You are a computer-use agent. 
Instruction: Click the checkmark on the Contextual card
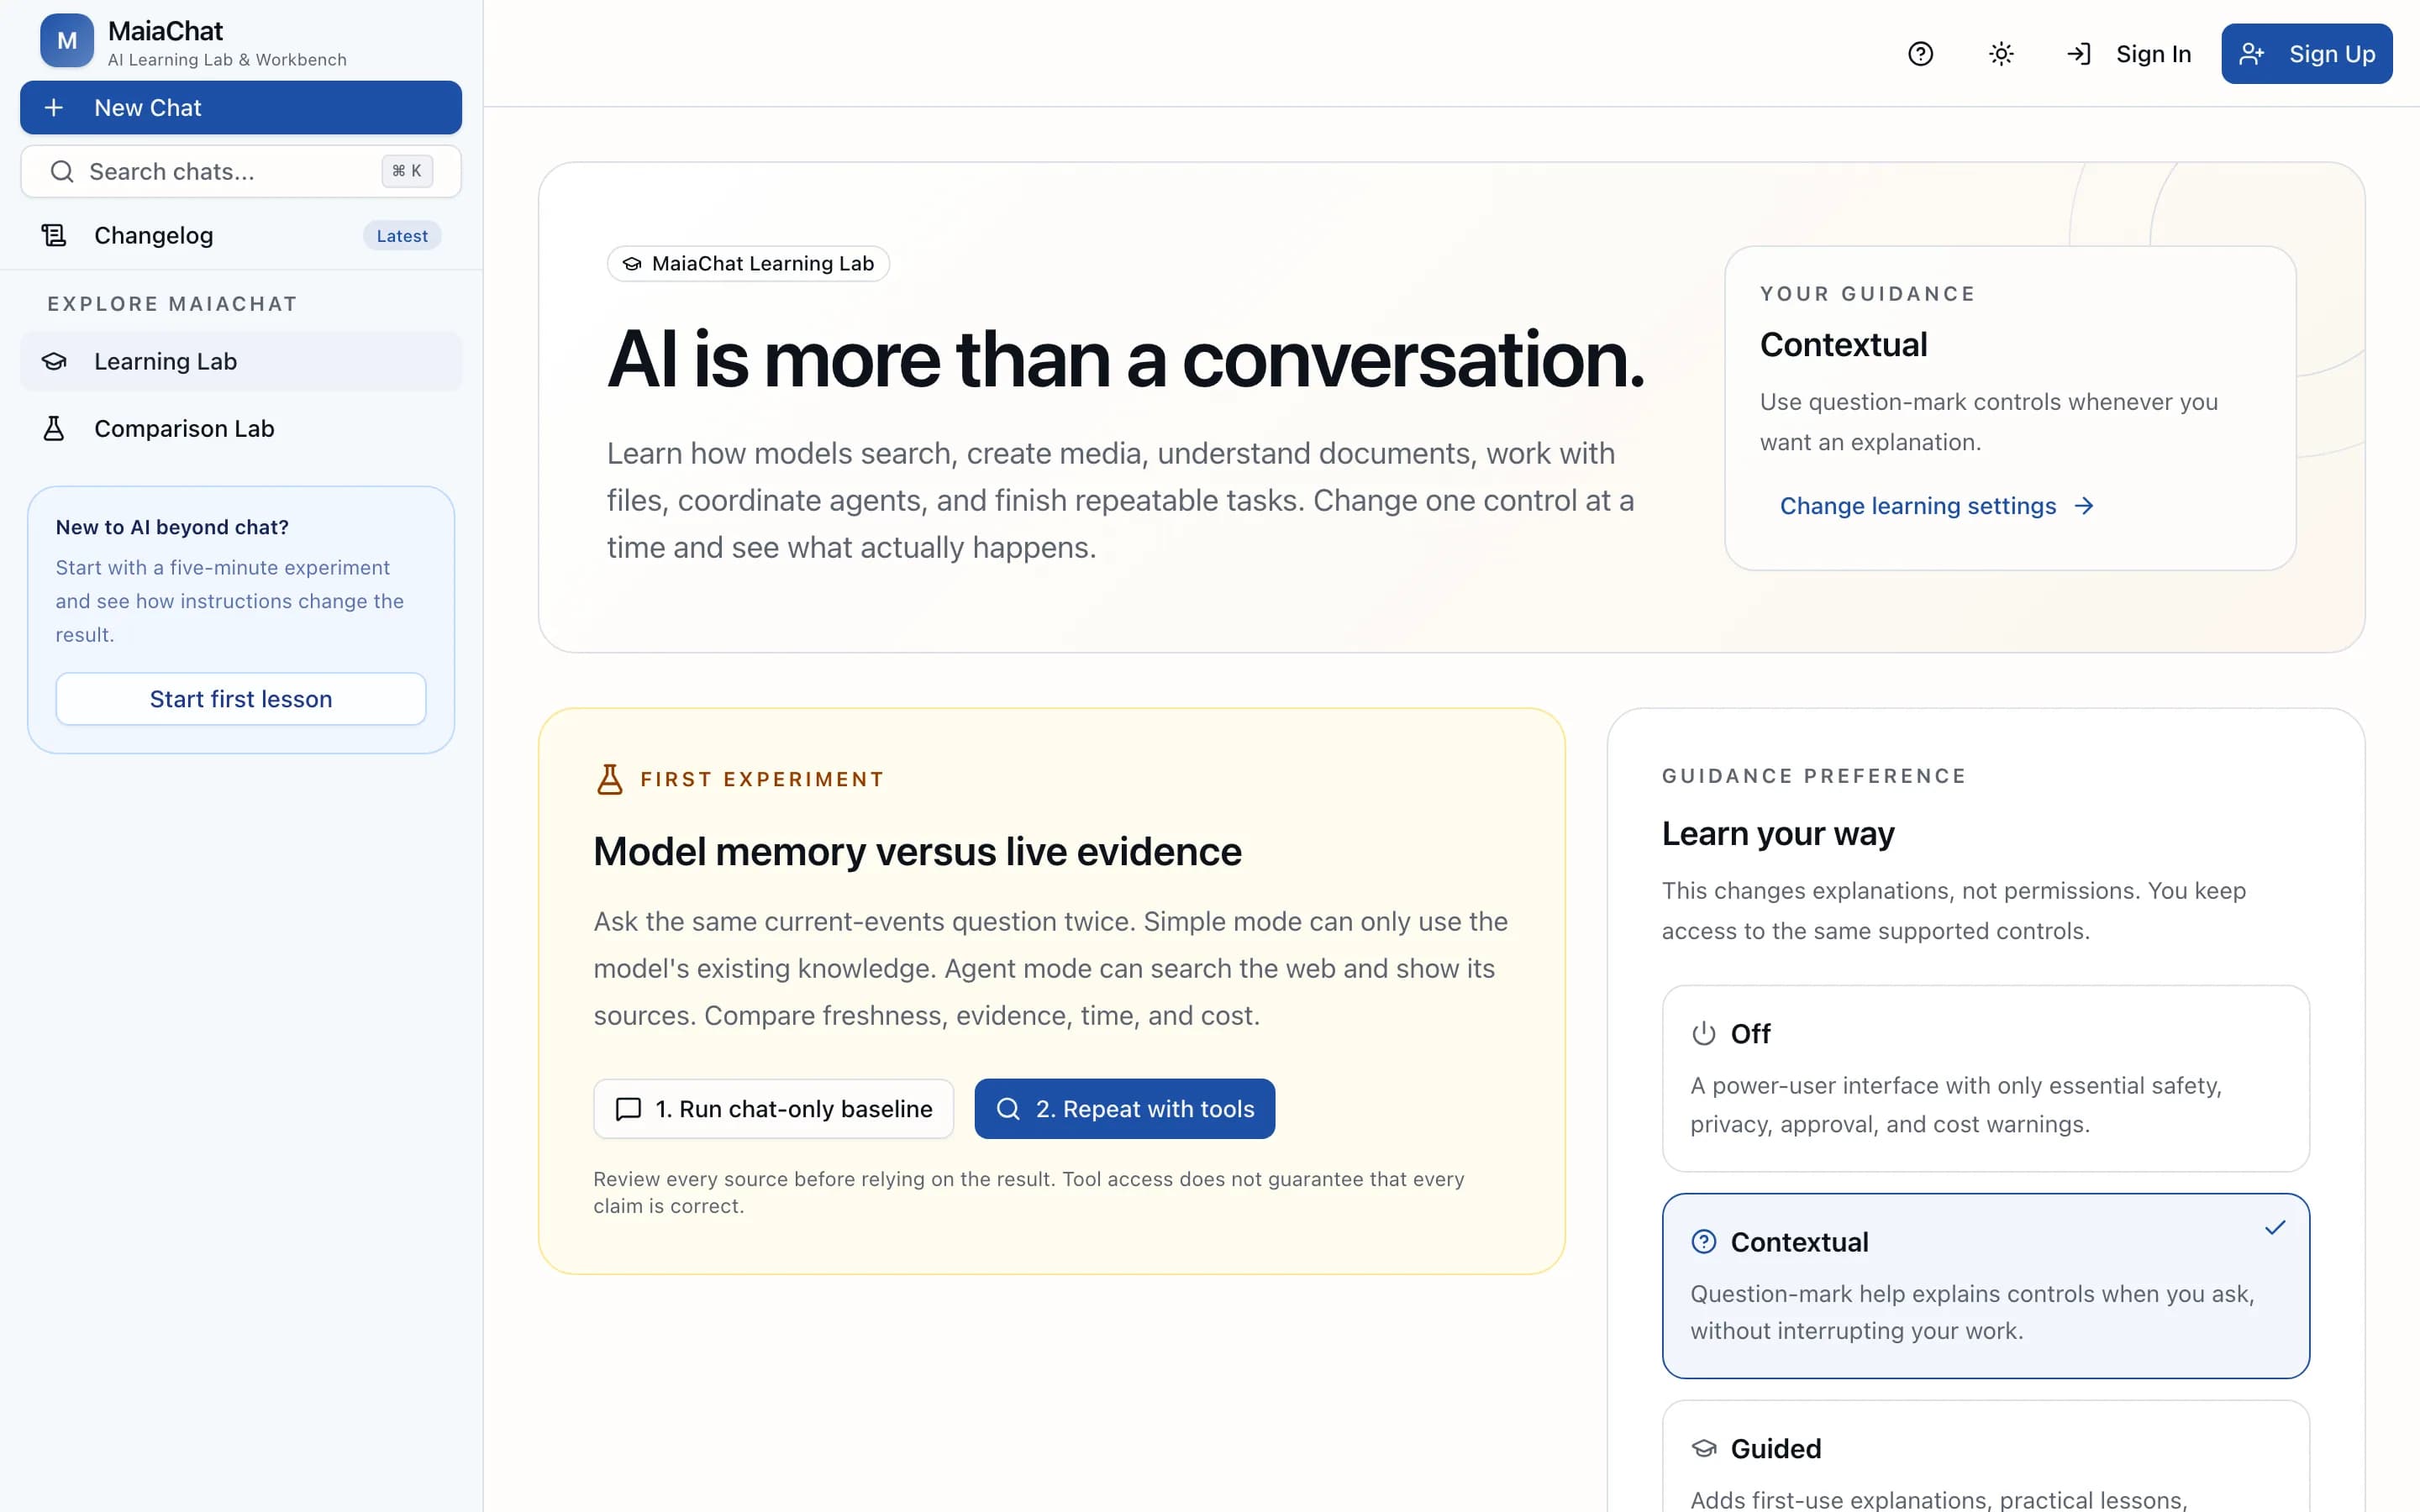click(2275, 1227)
